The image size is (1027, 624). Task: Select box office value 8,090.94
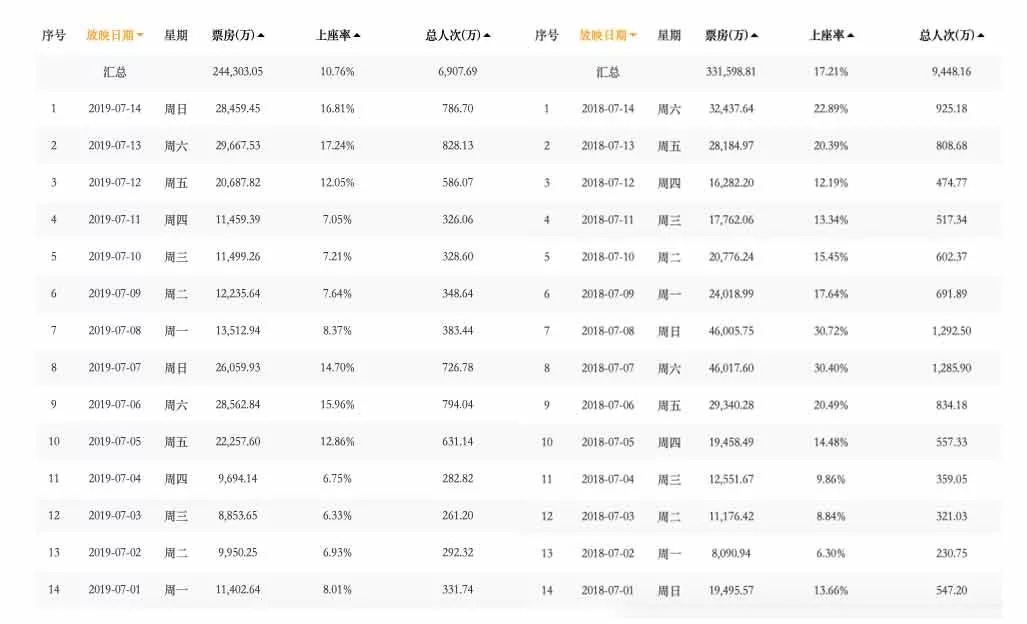click(731, 553)
